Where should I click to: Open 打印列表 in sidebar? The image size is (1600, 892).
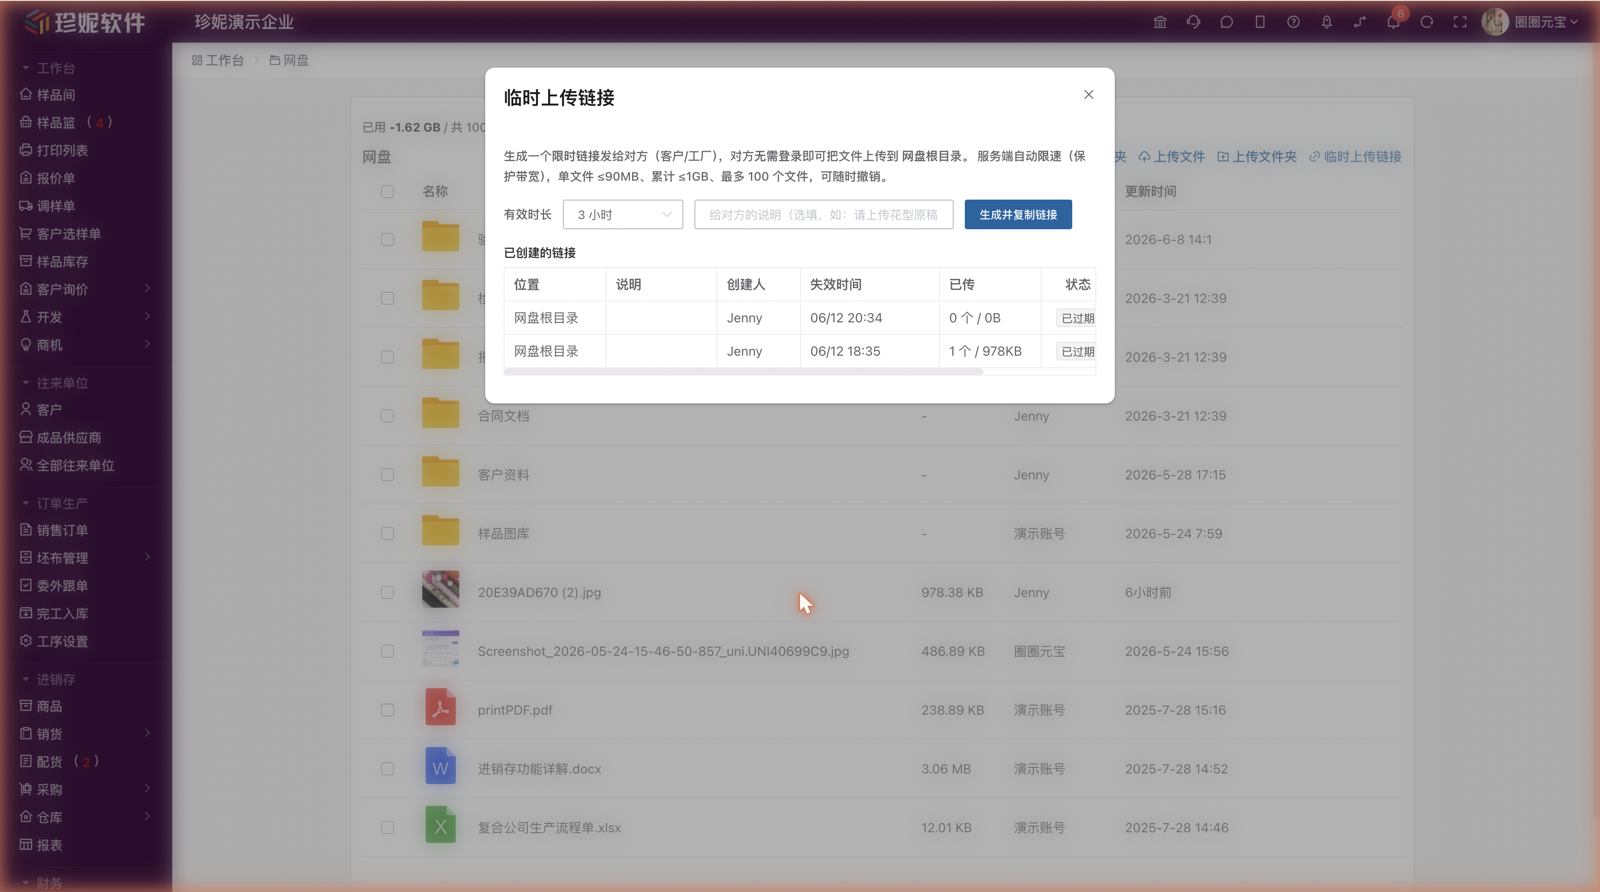[x=54, y=150]
